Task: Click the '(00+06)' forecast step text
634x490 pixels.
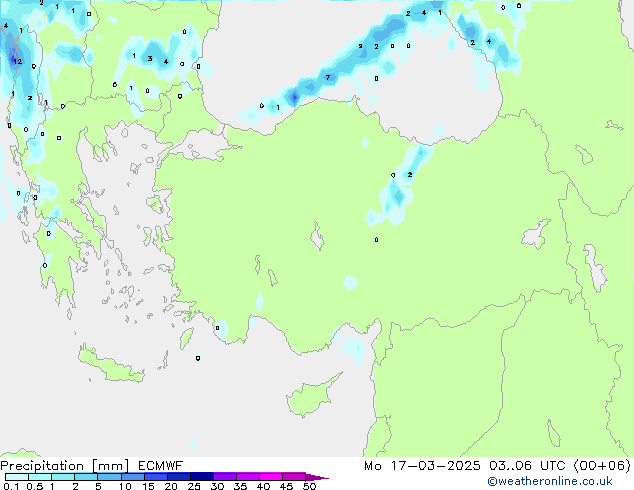Action: pos(602,466)
